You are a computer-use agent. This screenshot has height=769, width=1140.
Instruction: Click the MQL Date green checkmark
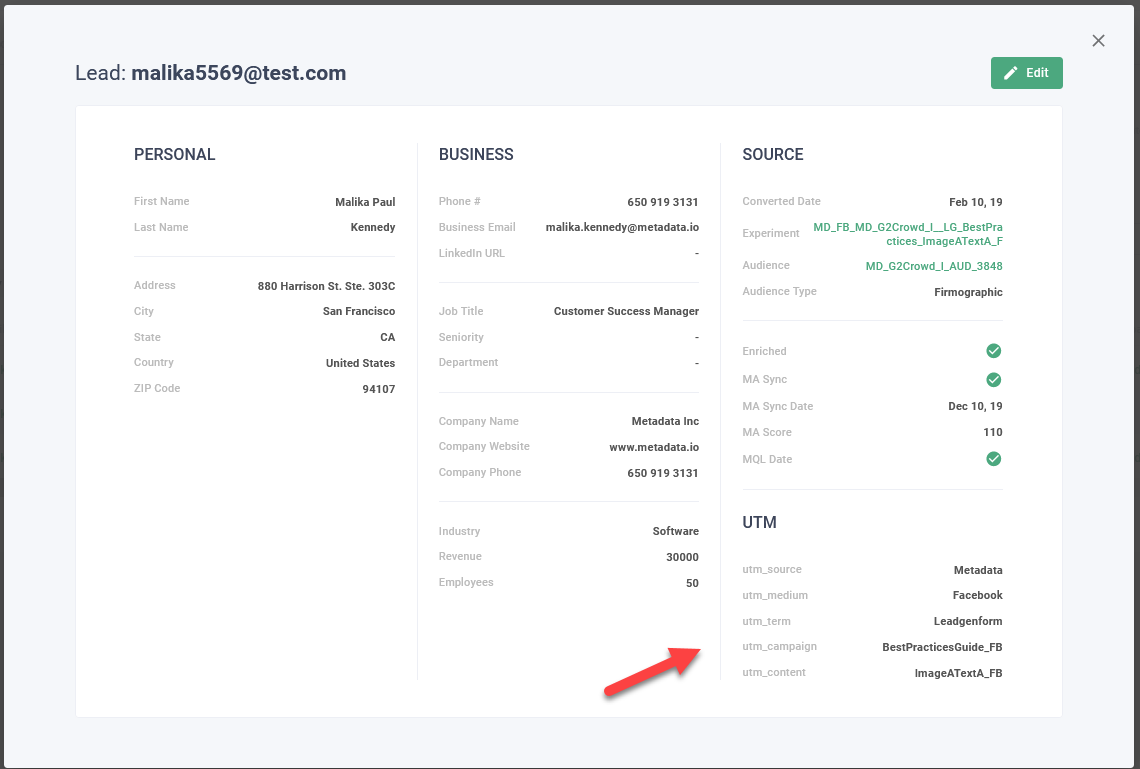[x=993, y=459]
